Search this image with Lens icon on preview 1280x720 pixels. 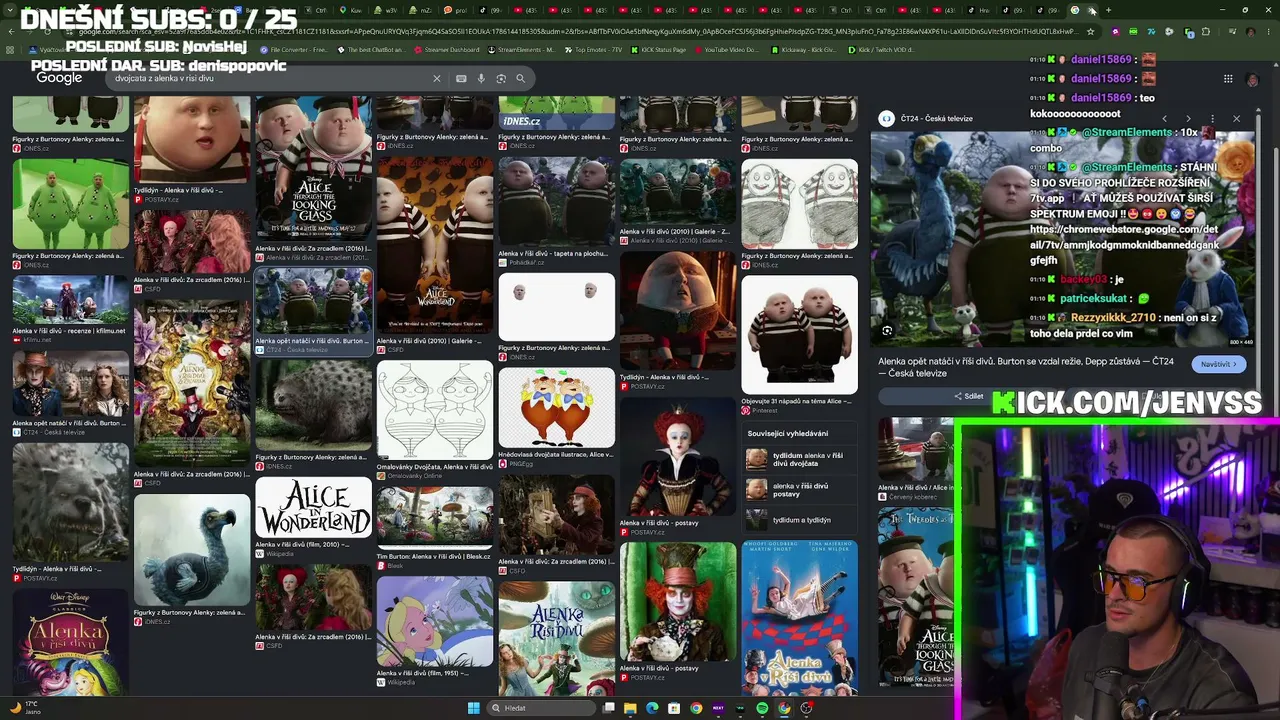tap(887, 330)
